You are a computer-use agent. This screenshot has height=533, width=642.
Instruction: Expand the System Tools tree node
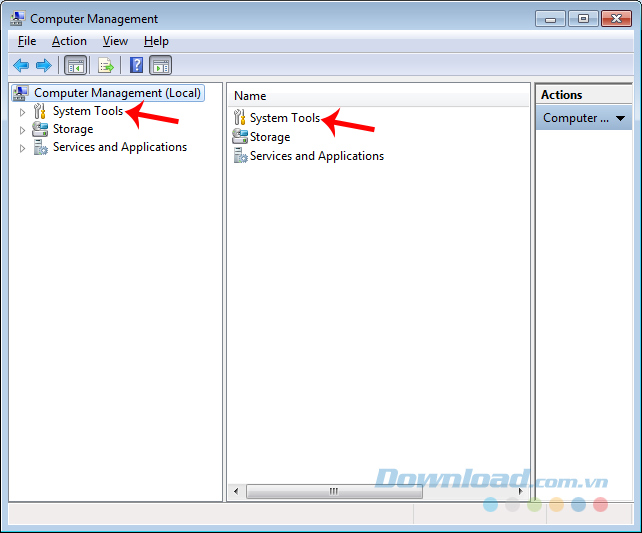coord(22,112)
